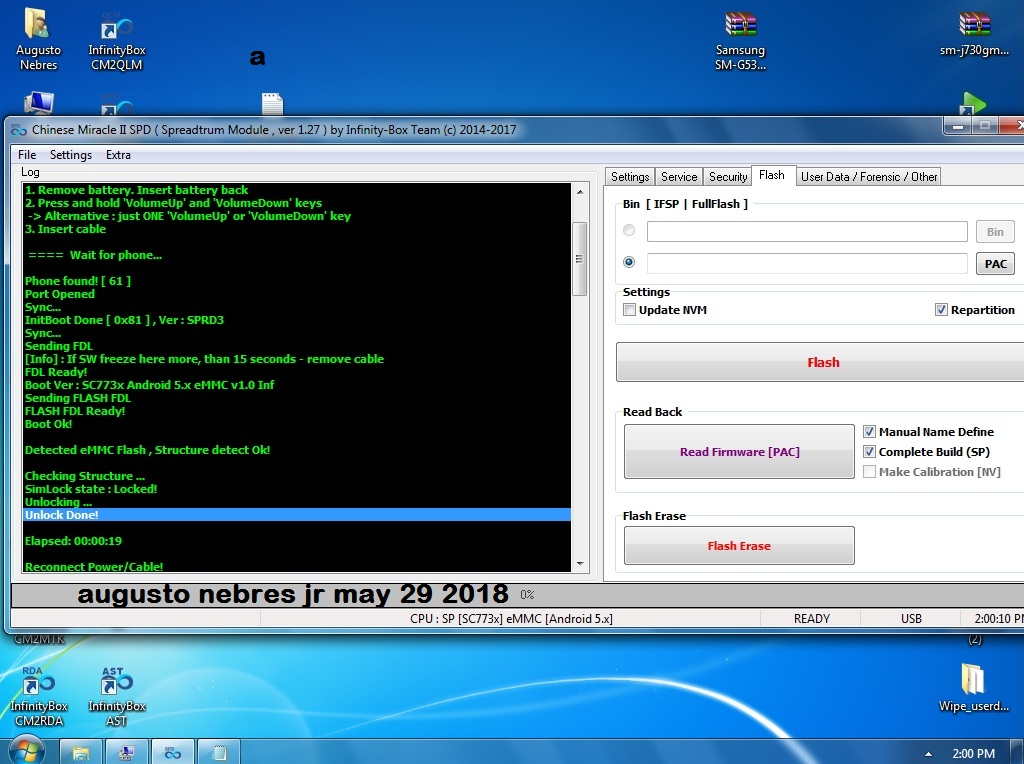Click the Bin file path field
The width and height of the screenshot is (1024, 764).
(807, 231)
